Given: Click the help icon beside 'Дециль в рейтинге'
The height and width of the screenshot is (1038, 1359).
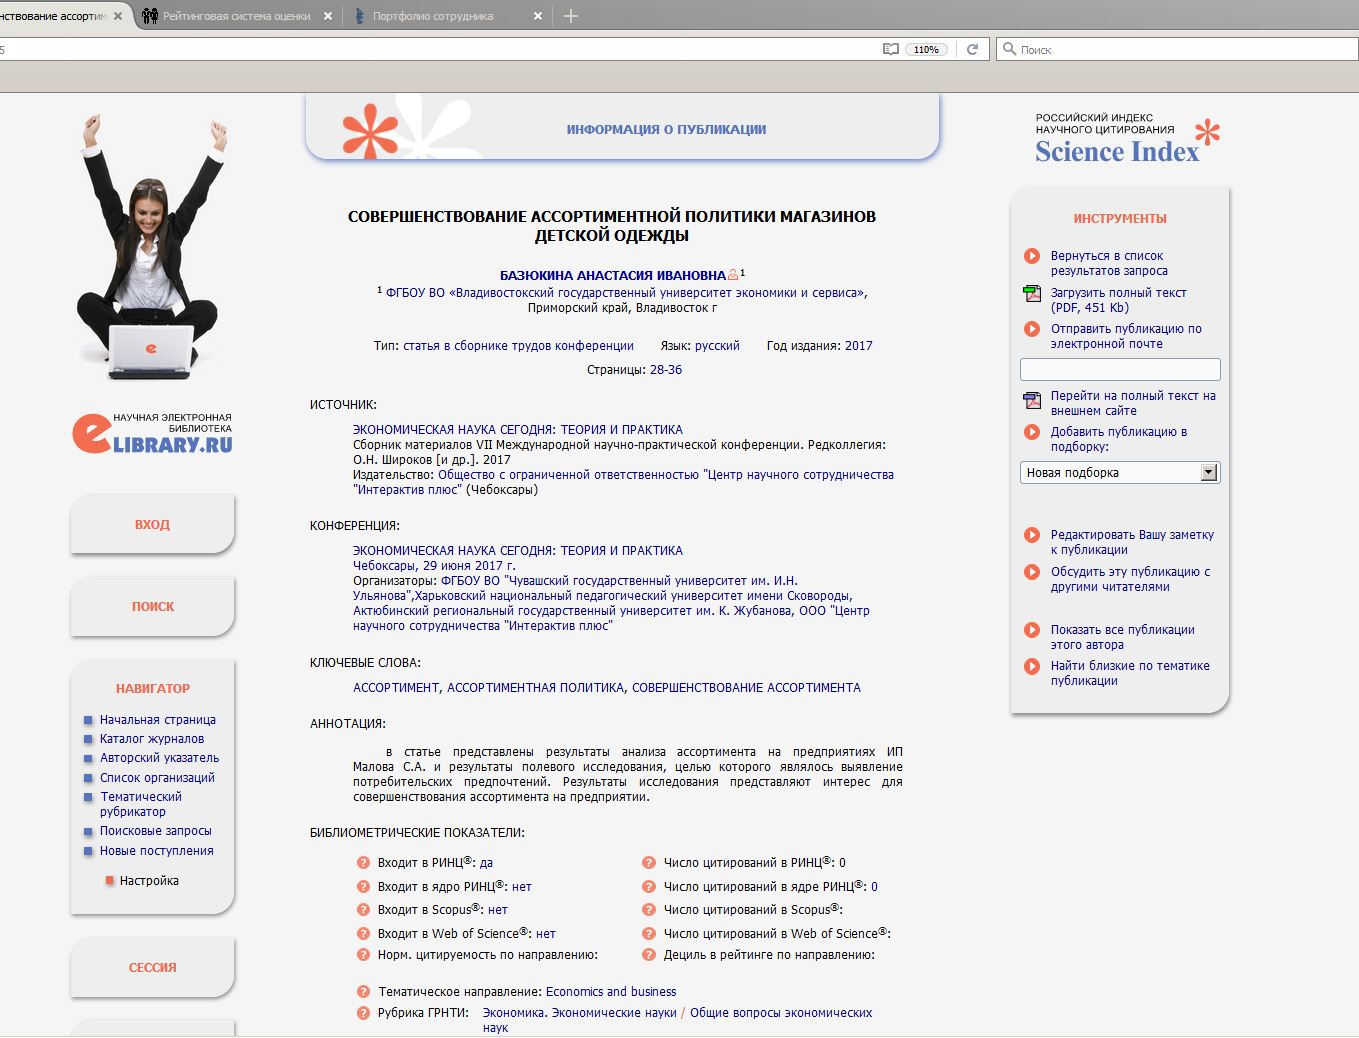Looking at the screenshot, I should [649, 955].
